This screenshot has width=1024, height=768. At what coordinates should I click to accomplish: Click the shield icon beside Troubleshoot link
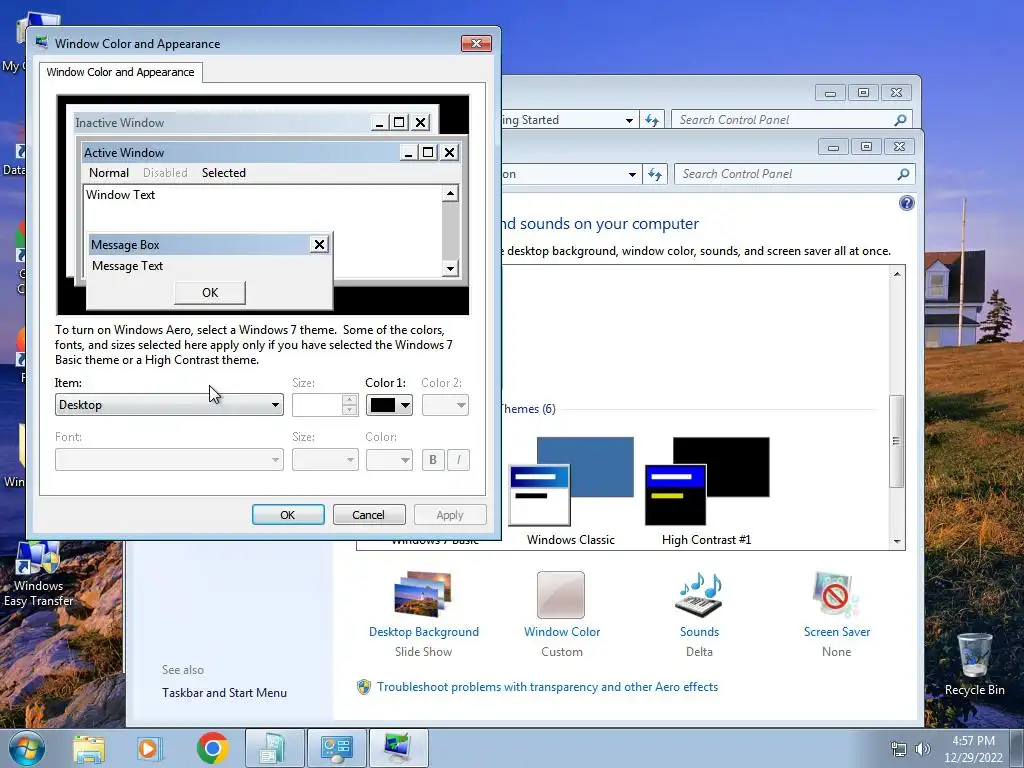coord(364,687)
